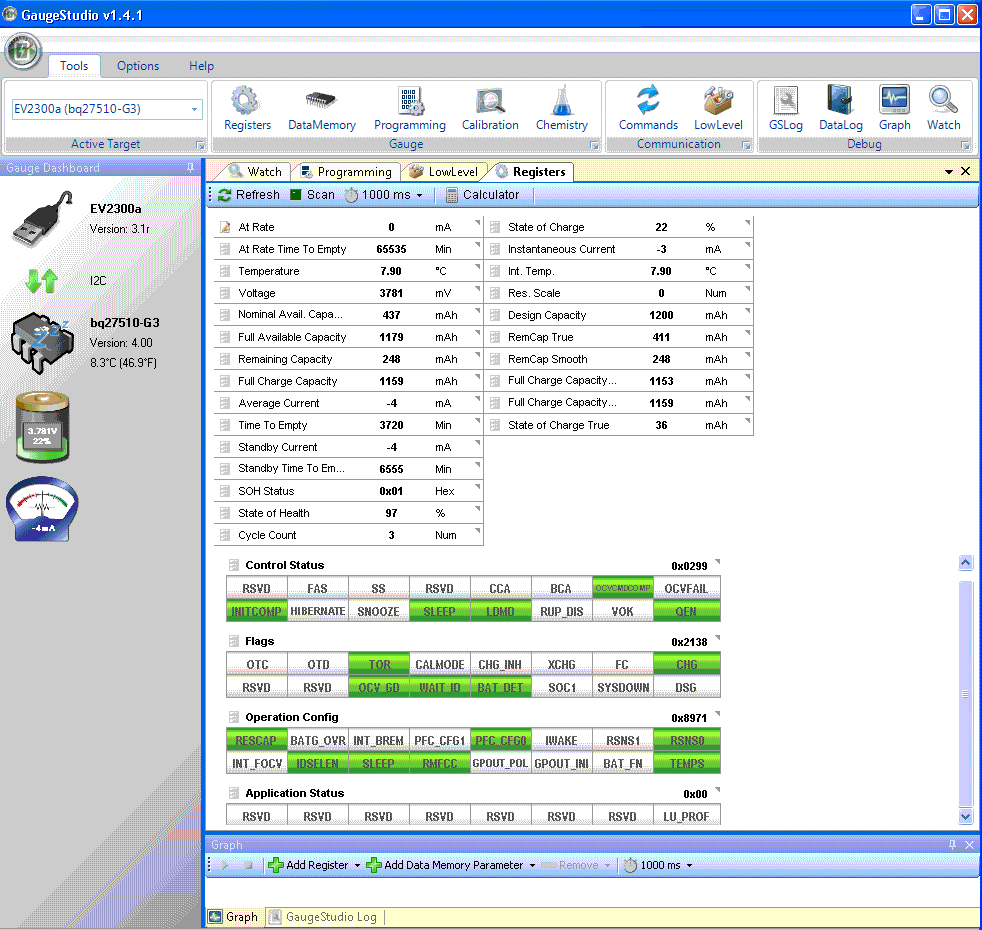982x930 pixels.
Task: Click the Flags register icon
Action: [x=234, y=641]
